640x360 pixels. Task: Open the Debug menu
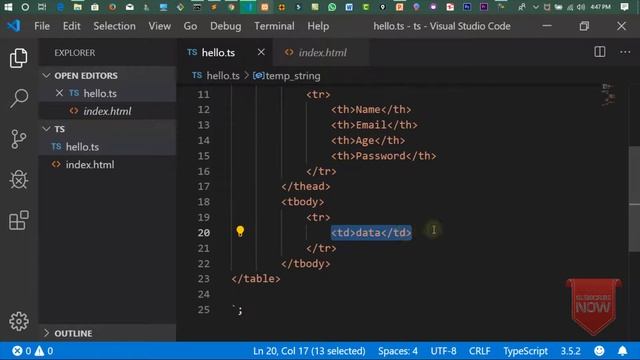pos(226,26)
